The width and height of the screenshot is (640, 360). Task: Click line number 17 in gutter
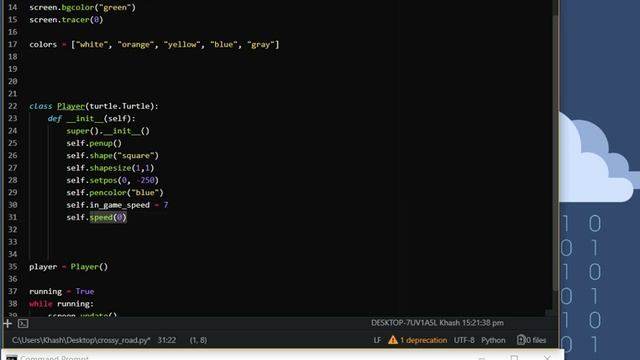pos(13,44)
